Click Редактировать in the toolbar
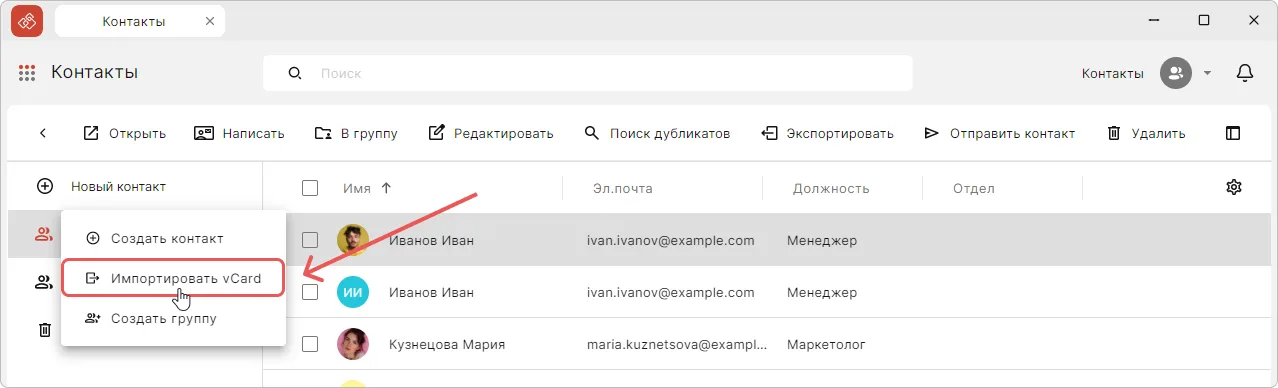This screenshot has width=1278, height=388. coord(490,133)
